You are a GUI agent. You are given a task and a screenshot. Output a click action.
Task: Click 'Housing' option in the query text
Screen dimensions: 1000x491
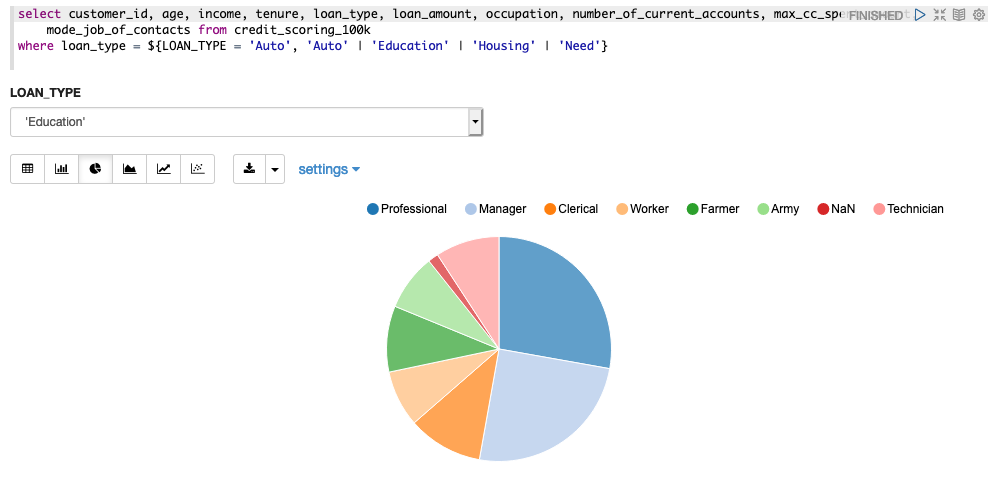pos(503,46)
